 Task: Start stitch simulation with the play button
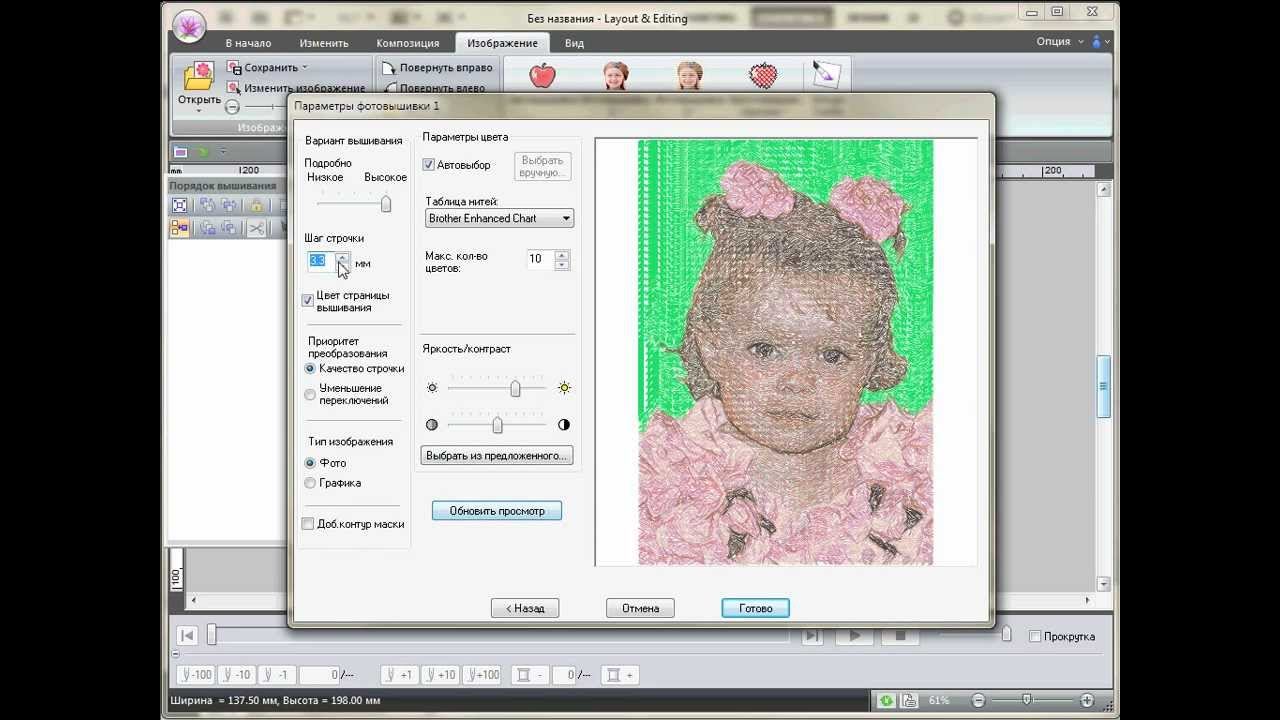coord(854,636)
